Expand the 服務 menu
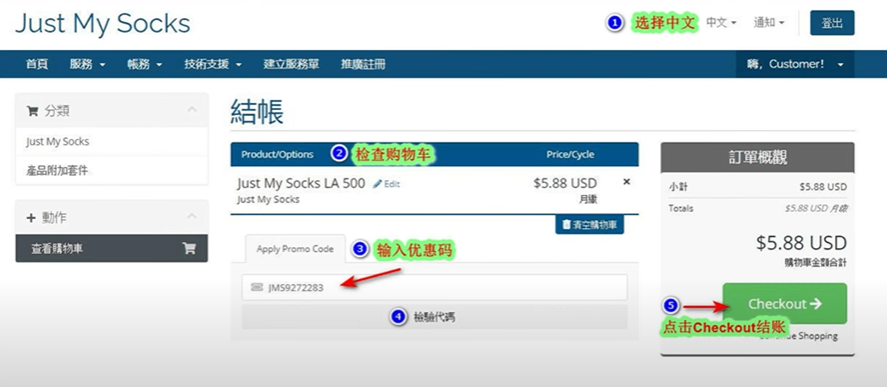The image size is (887, 387). (88, 64)
